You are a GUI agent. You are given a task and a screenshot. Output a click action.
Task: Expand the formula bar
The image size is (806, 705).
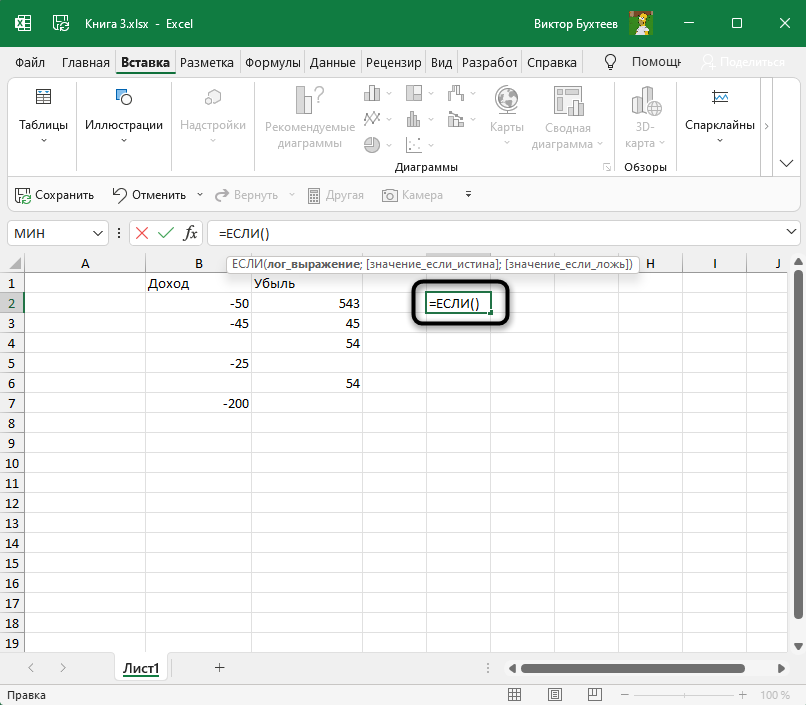tap(793, 233)
